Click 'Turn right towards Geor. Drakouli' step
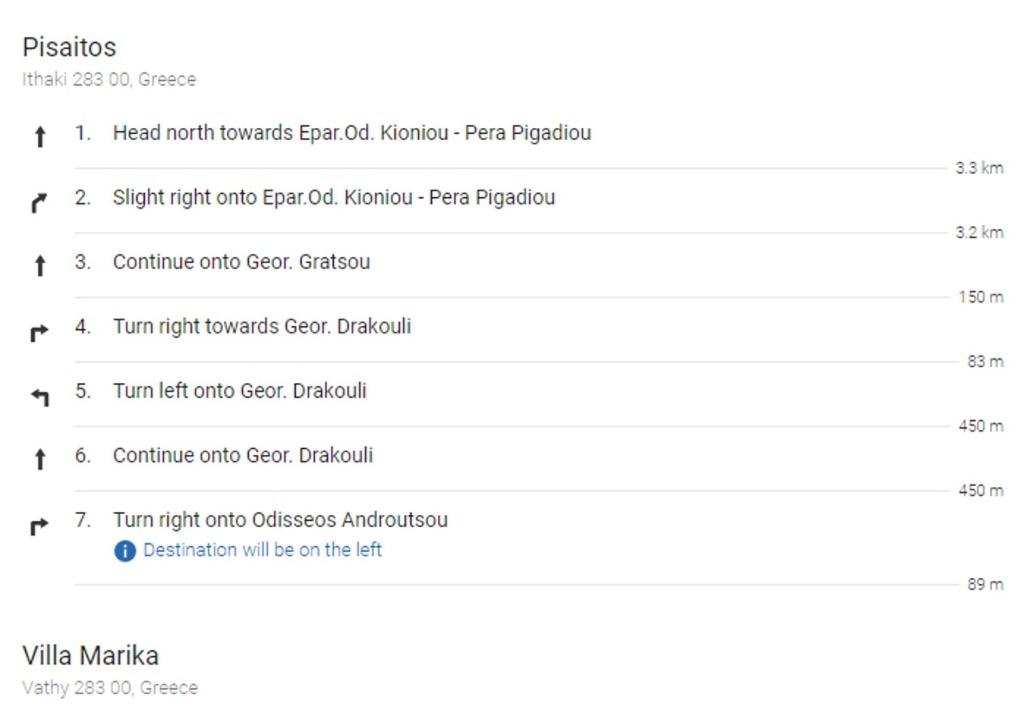Image resolution: width=1020 pixels, height=714 pixels. click(261, 326)
